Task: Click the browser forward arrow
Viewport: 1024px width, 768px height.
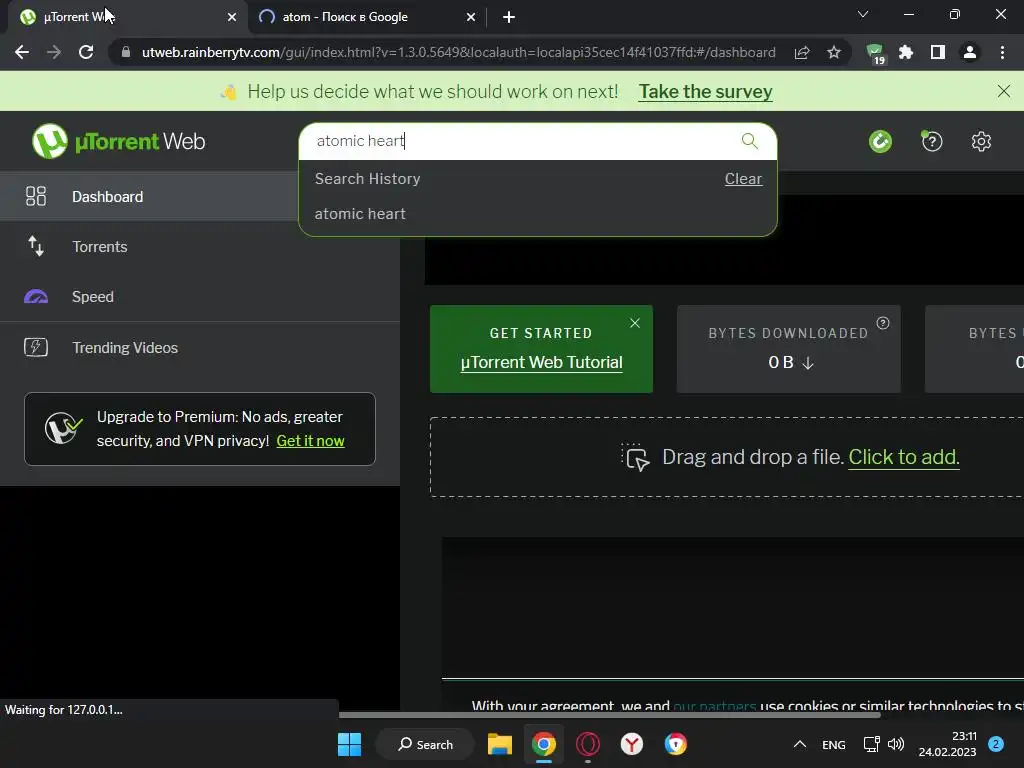Action: click(x=54, y=52)
